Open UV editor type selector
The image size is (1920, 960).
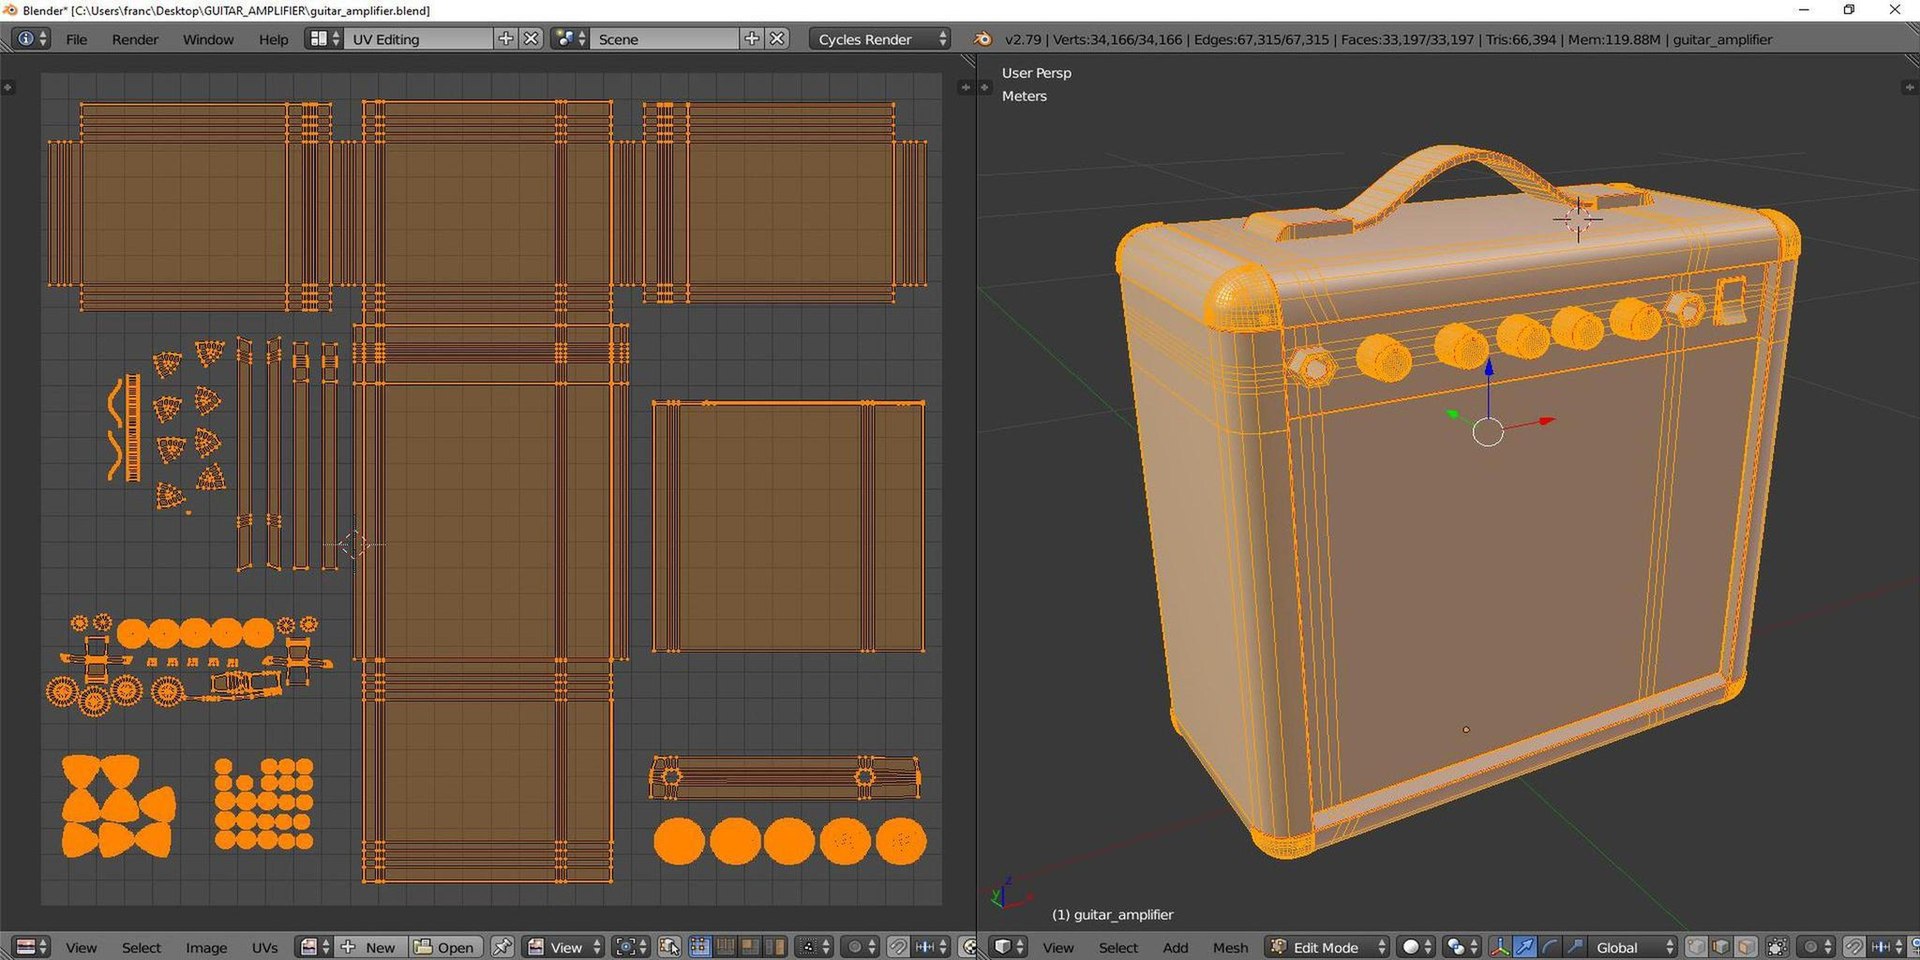(x=33, y=947)
